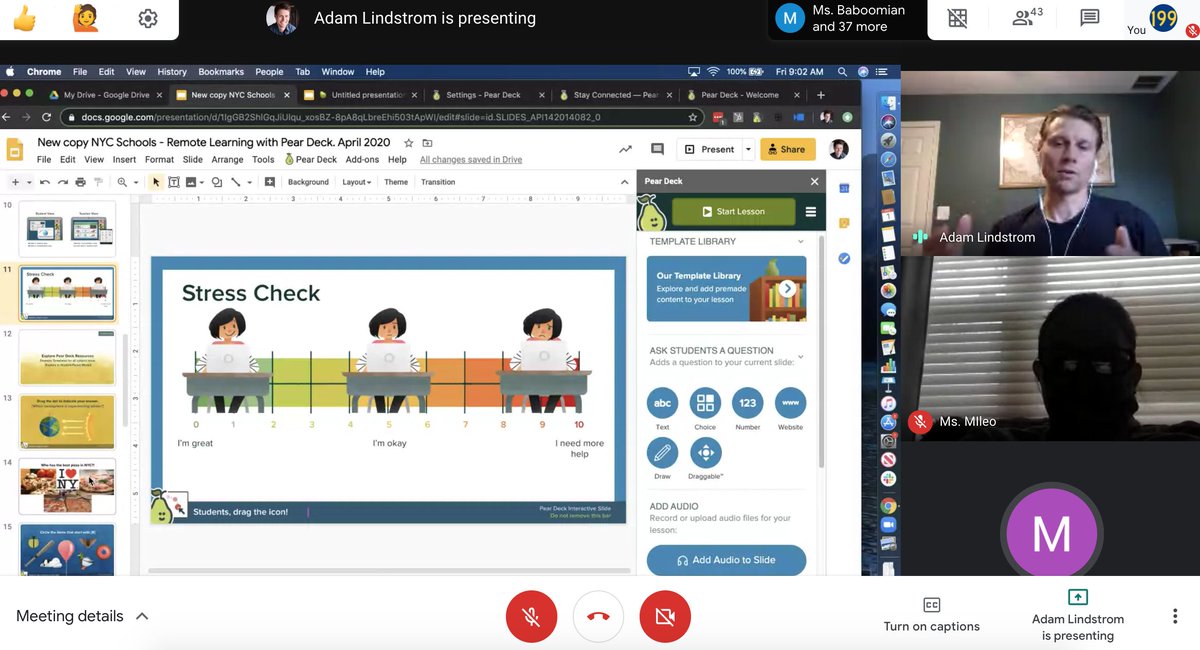Add a Text question (abc icon)
1200x650 pixels.
662,403
